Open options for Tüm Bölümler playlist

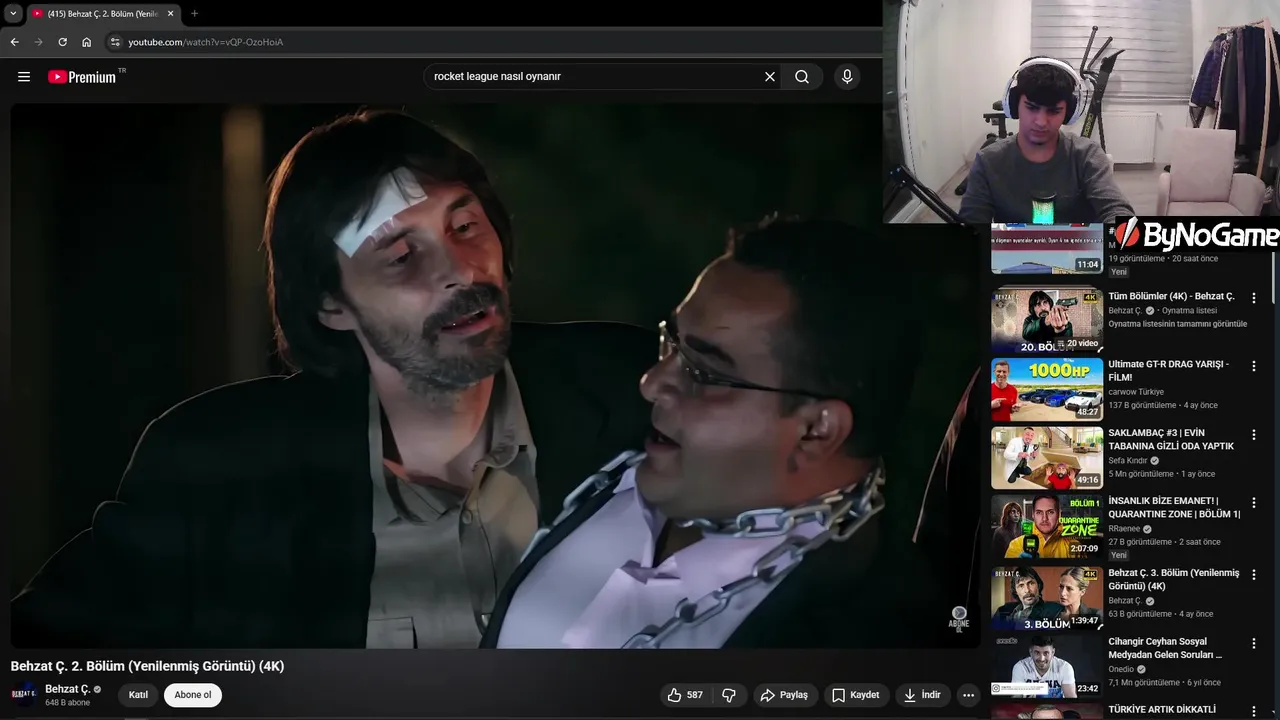pos(1254,298)
